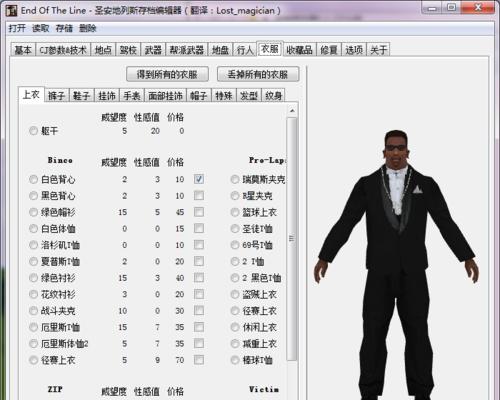This screenshot has width=500, height=400.
Task: Open the 裤子 clothing sub-tab
Action: (x=56, y=96)
